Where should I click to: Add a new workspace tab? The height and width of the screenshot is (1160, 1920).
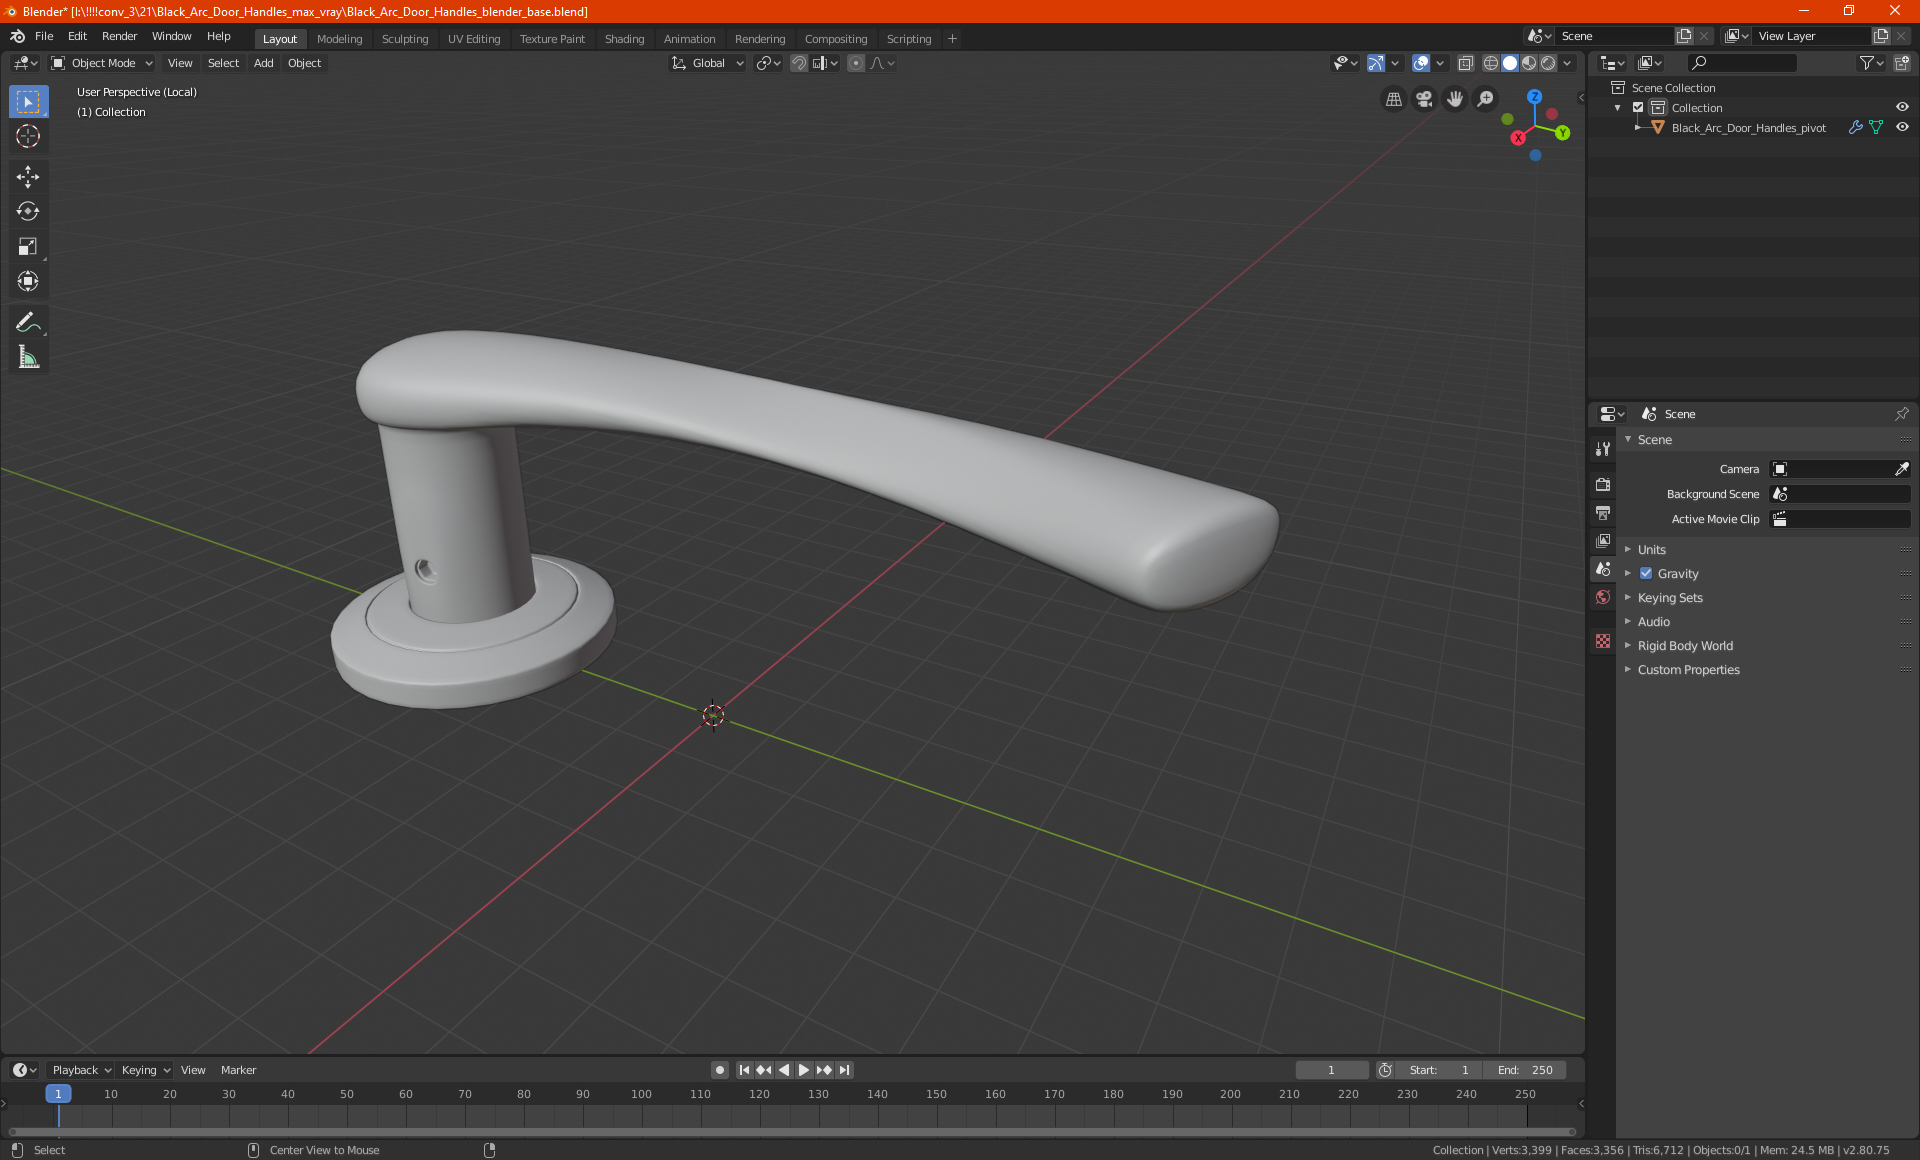tap(952, 39)
